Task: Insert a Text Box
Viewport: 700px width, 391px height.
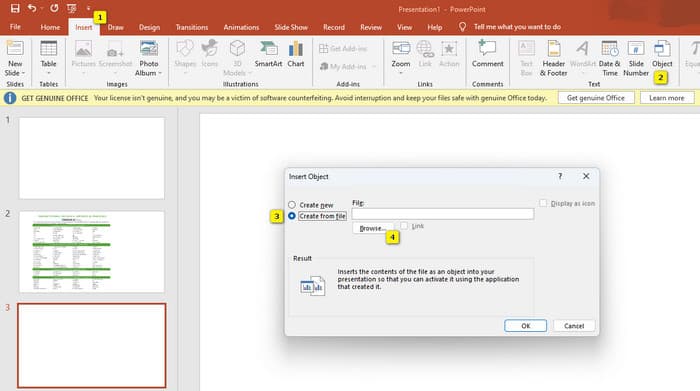Action: 526,58
